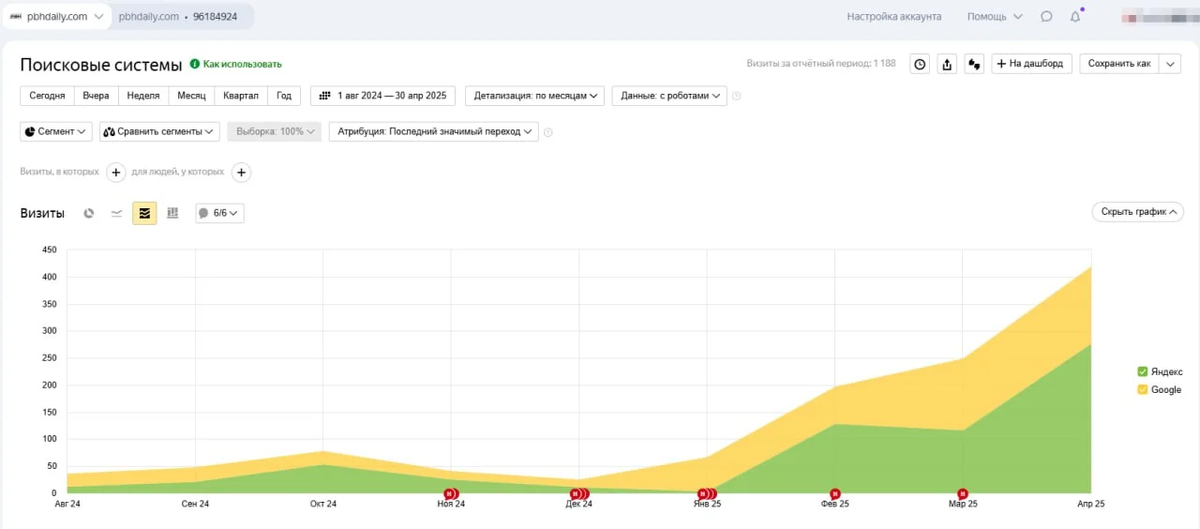The height and width of the screenshot is (529, 1200).
Task: Uncheck the Яндекс legend checkbox
Action: pyautogui.click(x=1142, y=371)
